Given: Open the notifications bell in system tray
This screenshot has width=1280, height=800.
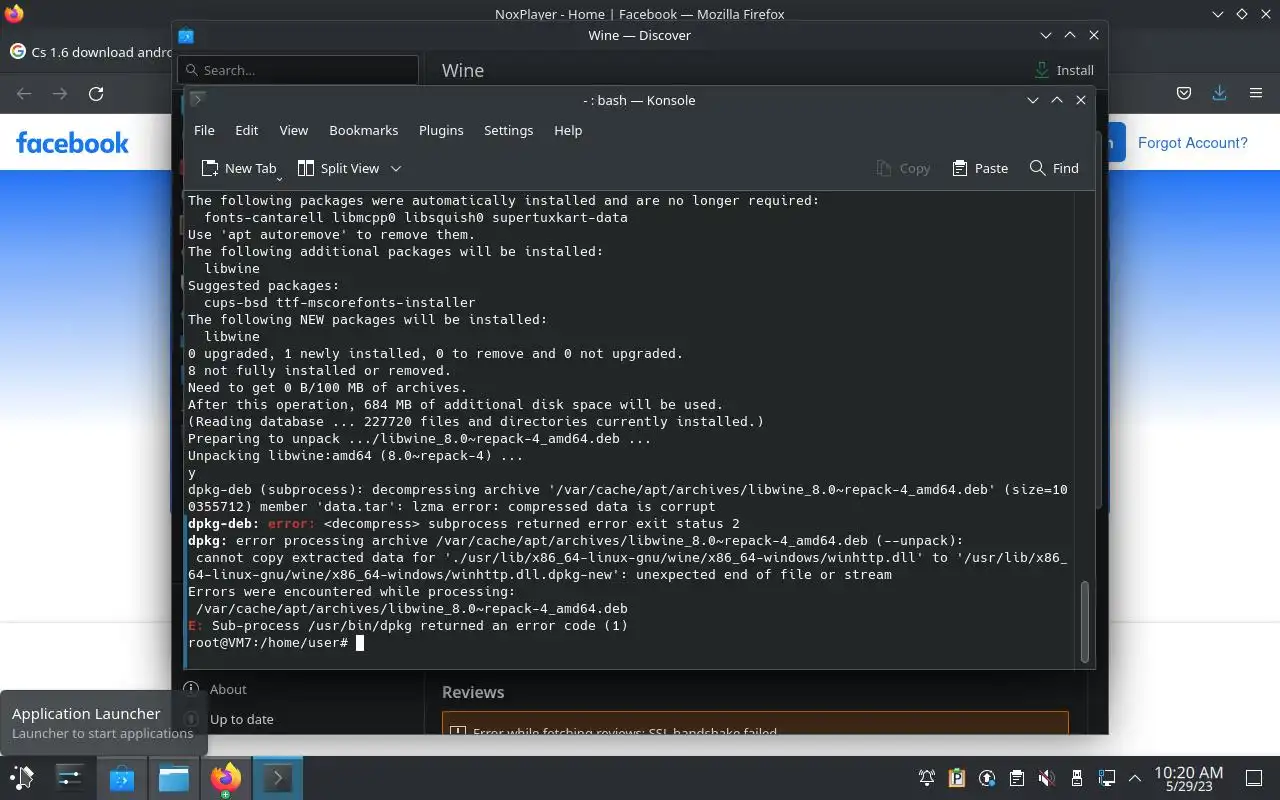Looking at the screenshot, I should [927, 778].
